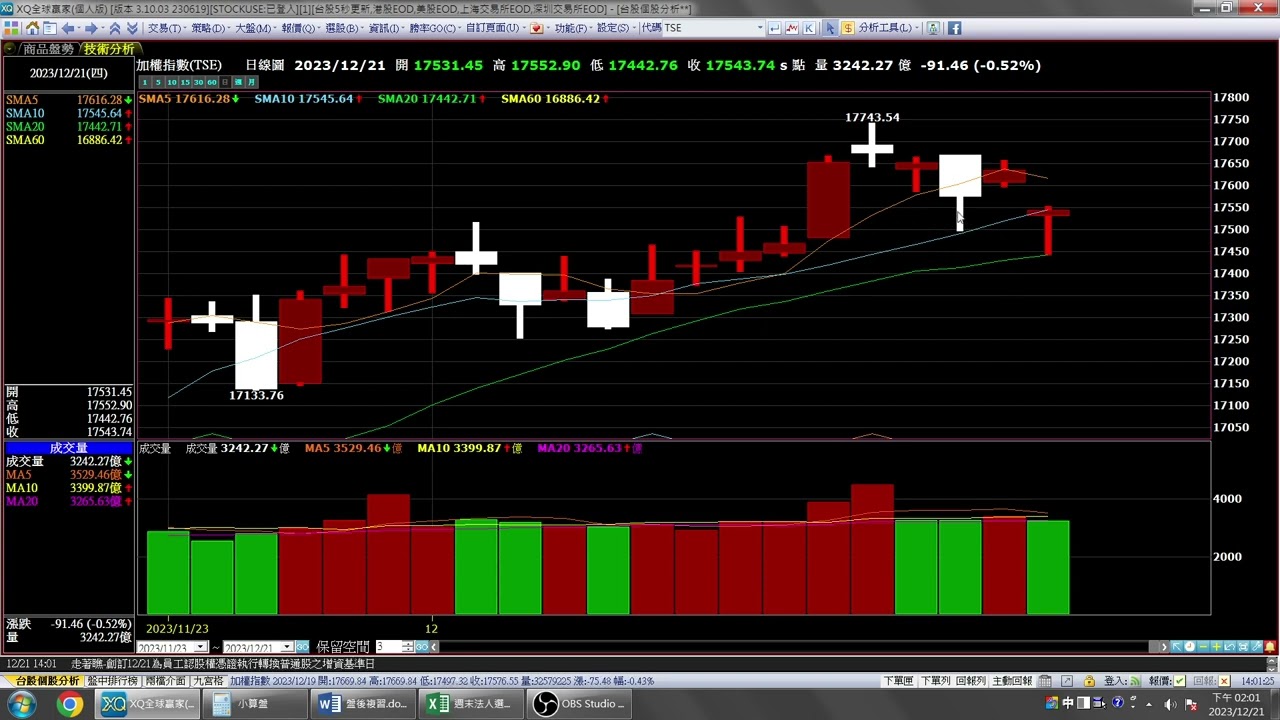Open the Facebook icon in toolbar
The height and width of the screenshot is (720, 1280).
(x=954, y=28)
